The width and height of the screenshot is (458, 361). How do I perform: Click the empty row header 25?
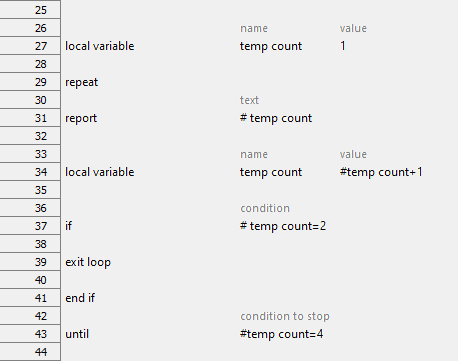click(x=30, y=10)
